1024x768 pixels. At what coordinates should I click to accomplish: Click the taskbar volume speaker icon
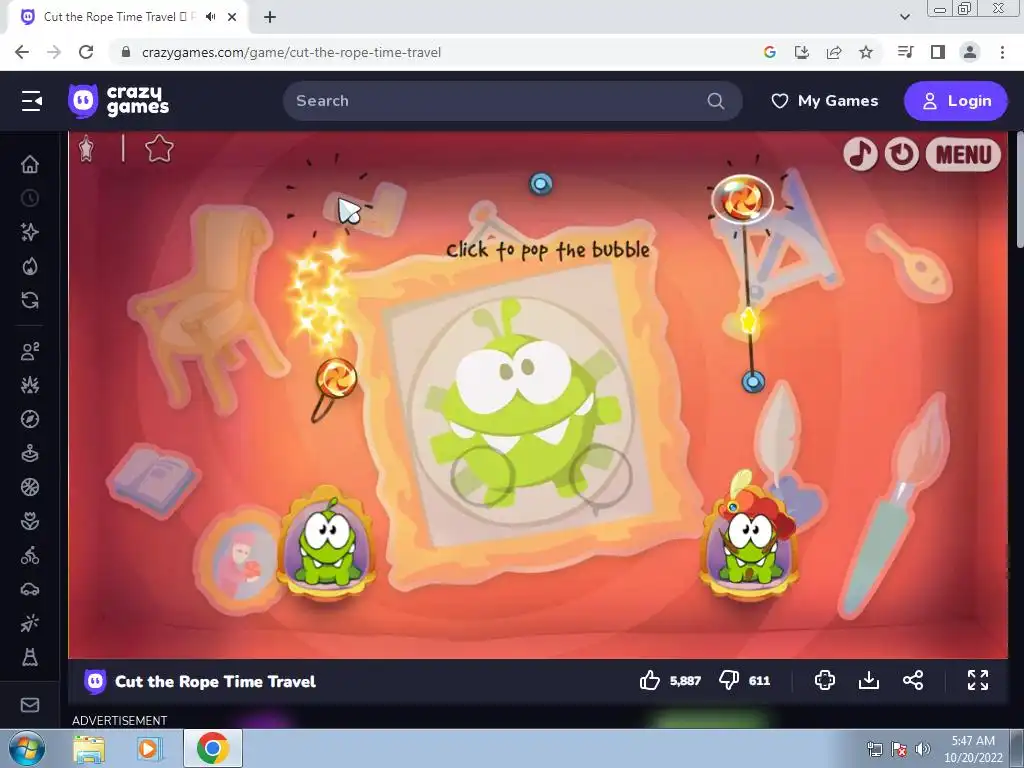(922, 749)
